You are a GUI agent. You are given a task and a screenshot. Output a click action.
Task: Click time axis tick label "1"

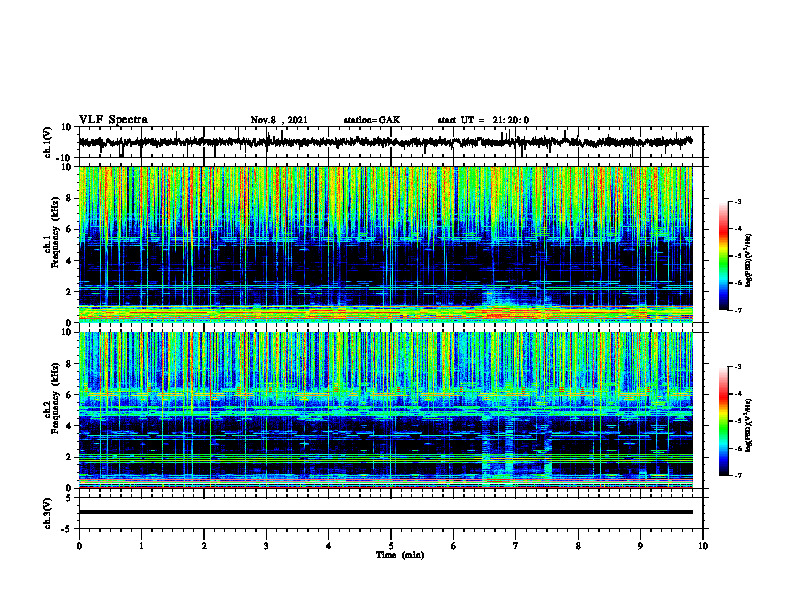141,545
